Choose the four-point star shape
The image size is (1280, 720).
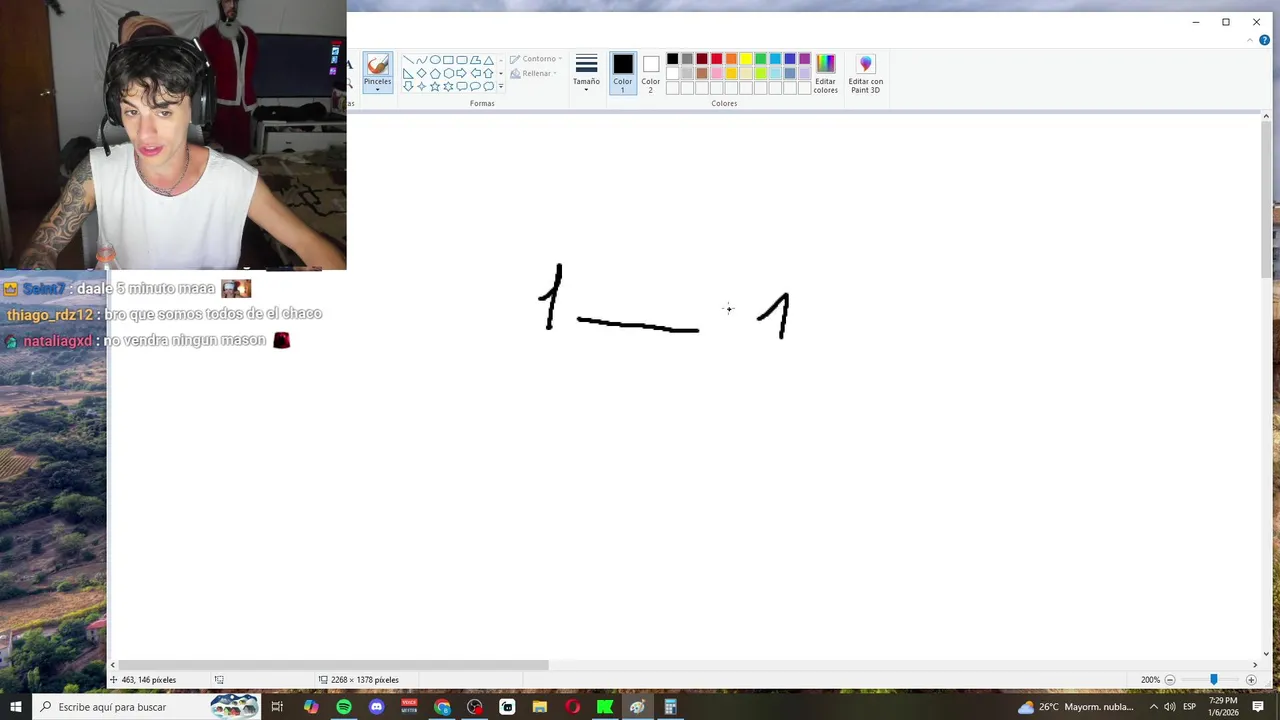tap(421, 86)
